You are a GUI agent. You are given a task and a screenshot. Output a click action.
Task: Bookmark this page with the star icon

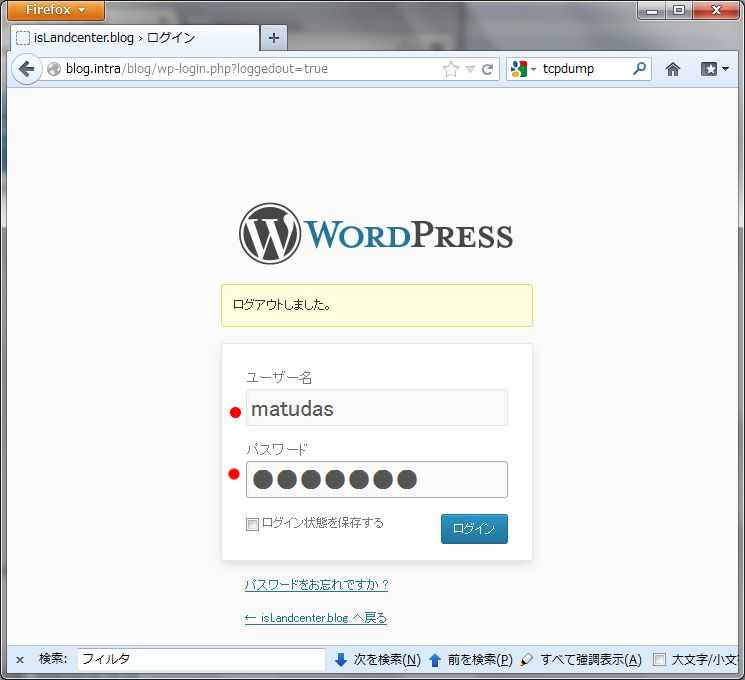pyautogui.click(x=451, y=69)
